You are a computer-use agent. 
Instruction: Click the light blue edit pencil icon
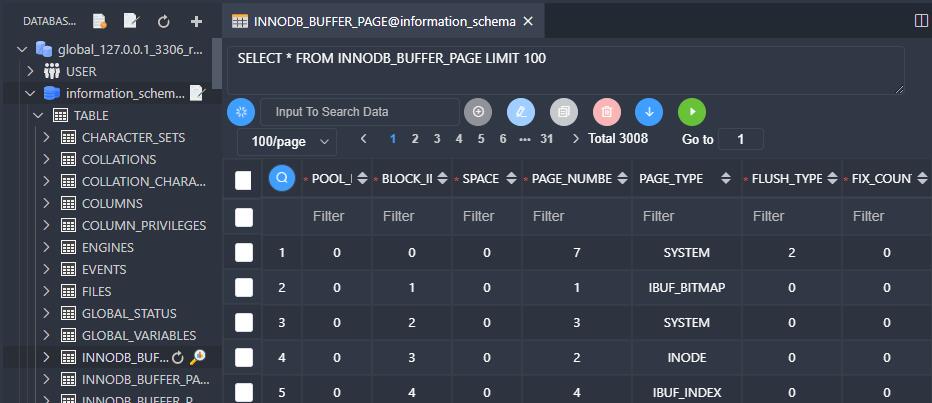click(521, 112)
